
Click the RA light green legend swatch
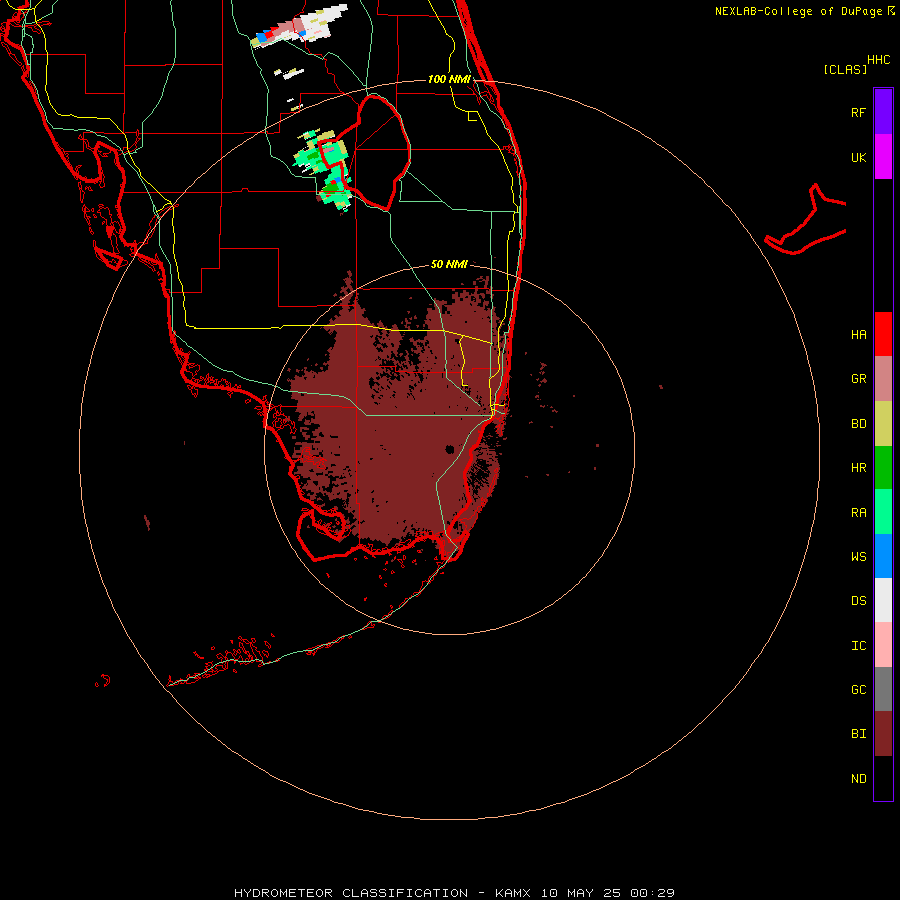tap(883, 512)
